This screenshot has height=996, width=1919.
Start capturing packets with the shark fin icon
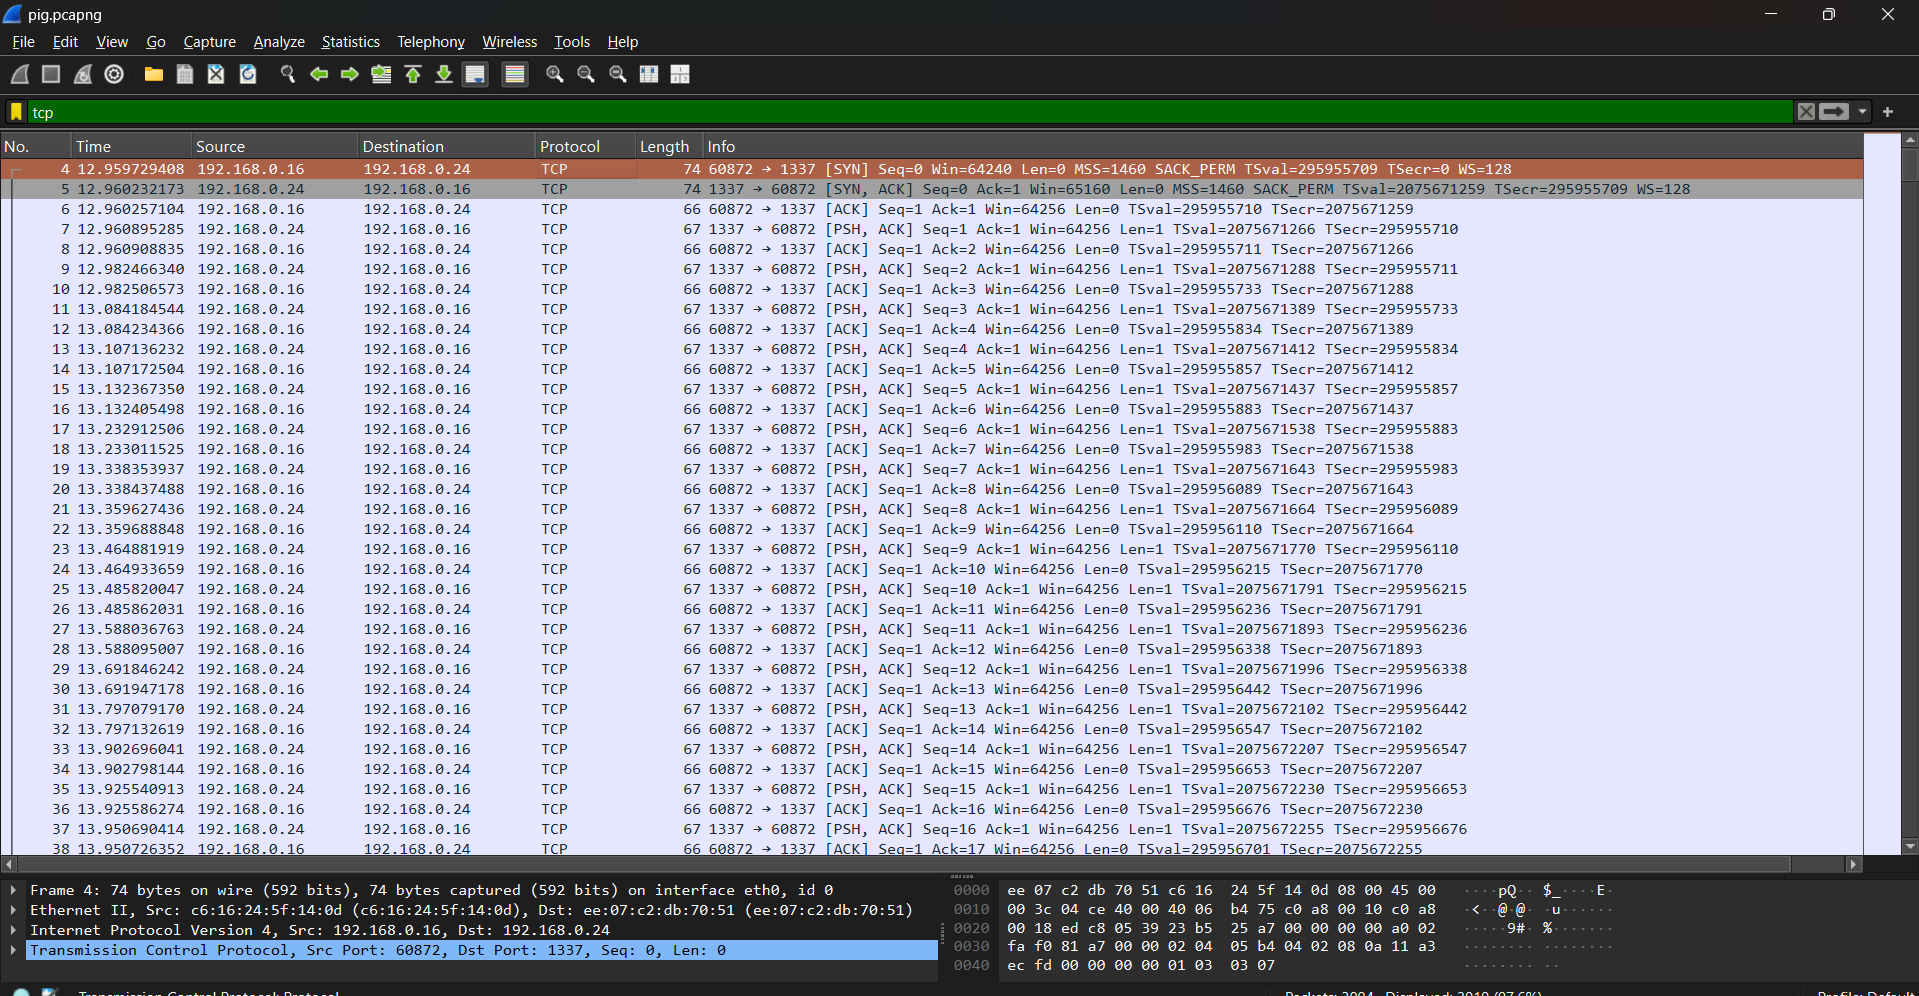tap(20, 74)
